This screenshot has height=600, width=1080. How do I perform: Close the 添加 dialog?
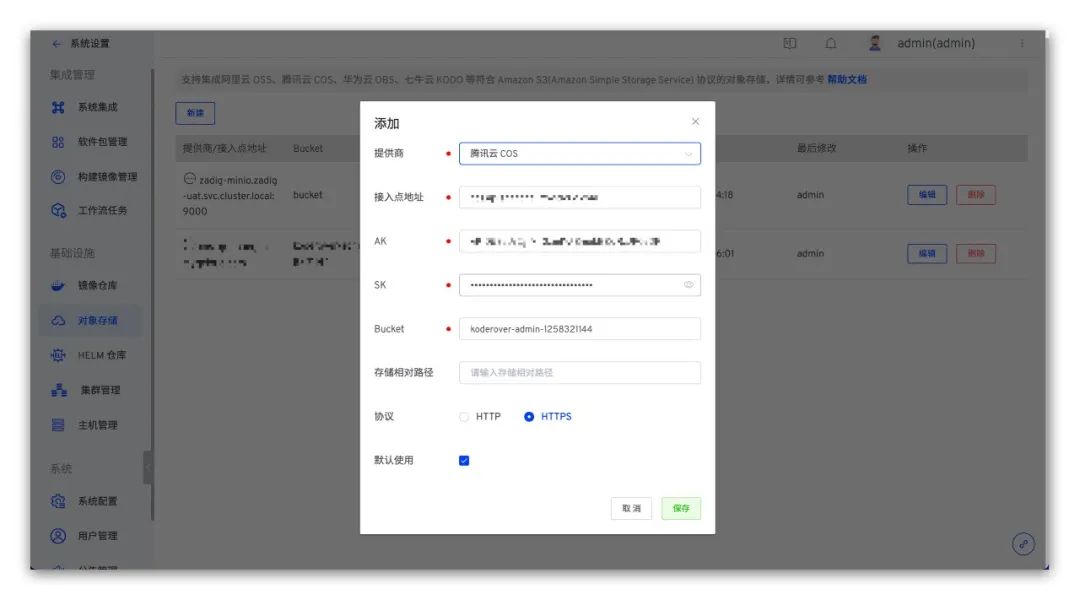click(695, 122)
